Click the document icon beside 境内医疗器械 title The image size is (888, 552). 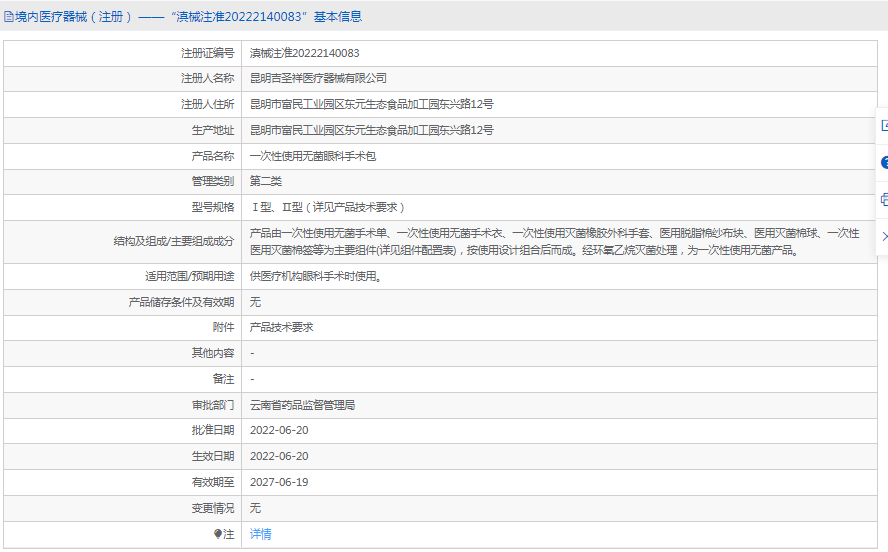point(9,17)
